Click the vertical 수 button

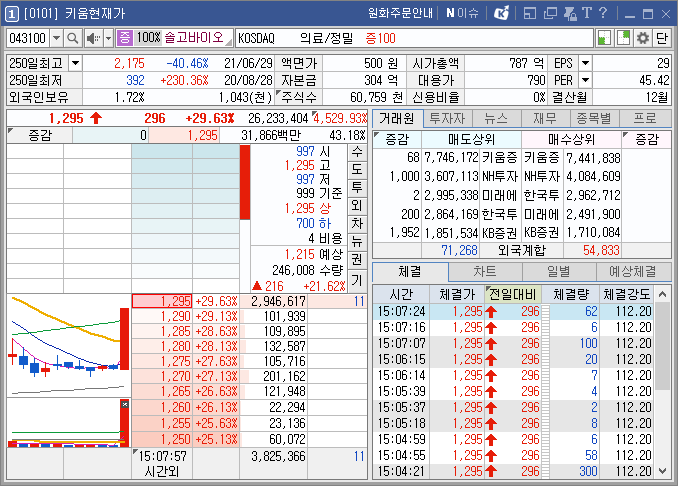[357, 152]
